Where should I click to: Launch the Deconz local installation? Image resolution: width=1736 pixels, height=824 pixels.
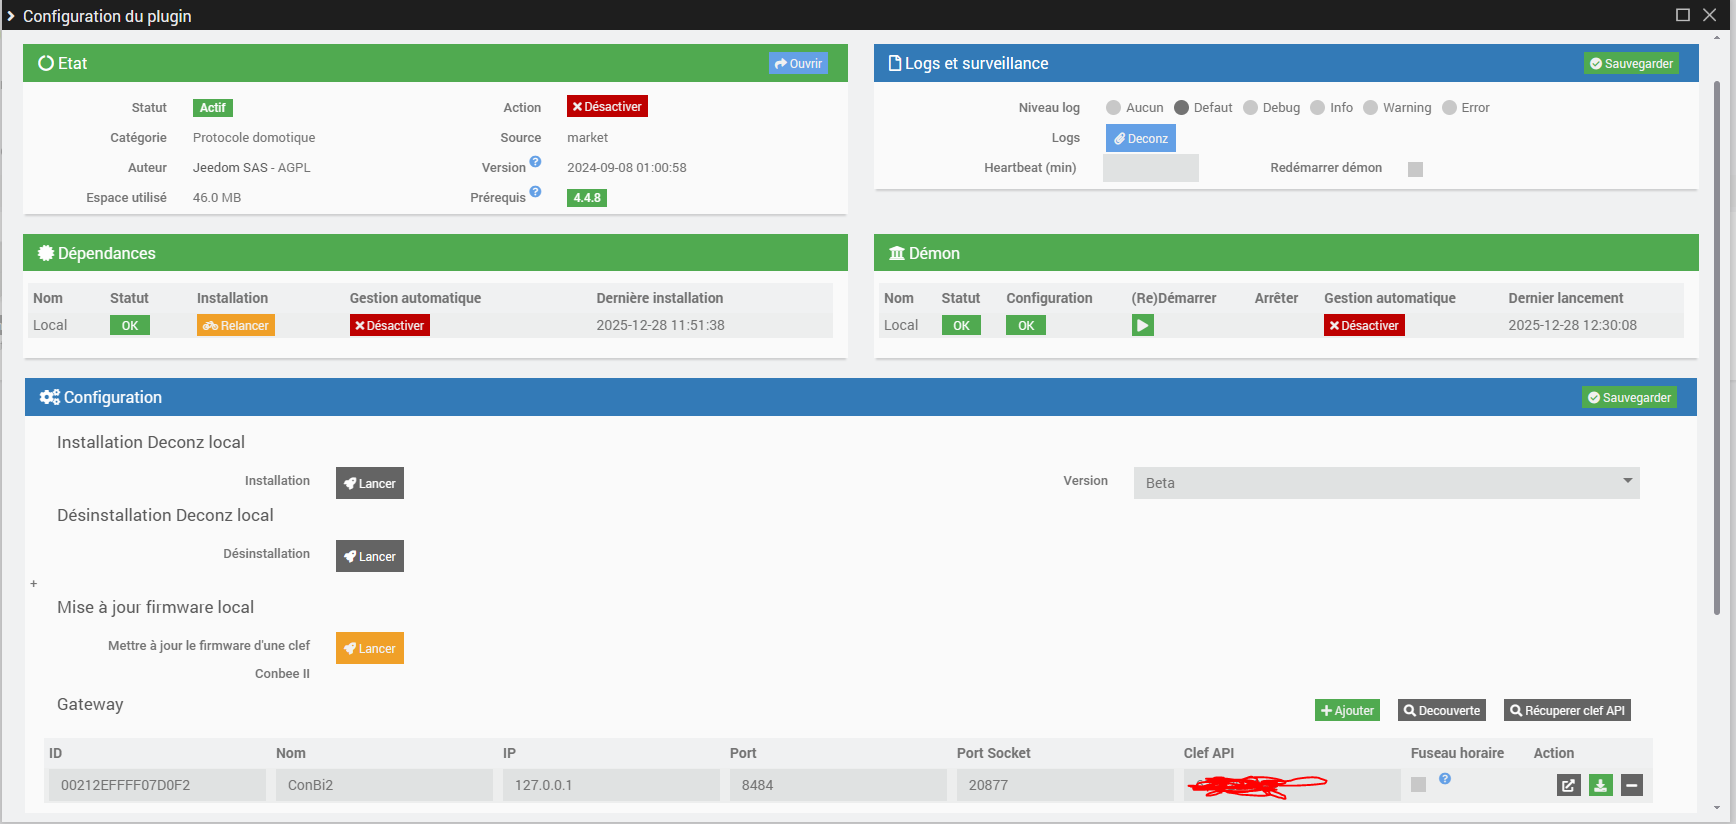[370, 483]
